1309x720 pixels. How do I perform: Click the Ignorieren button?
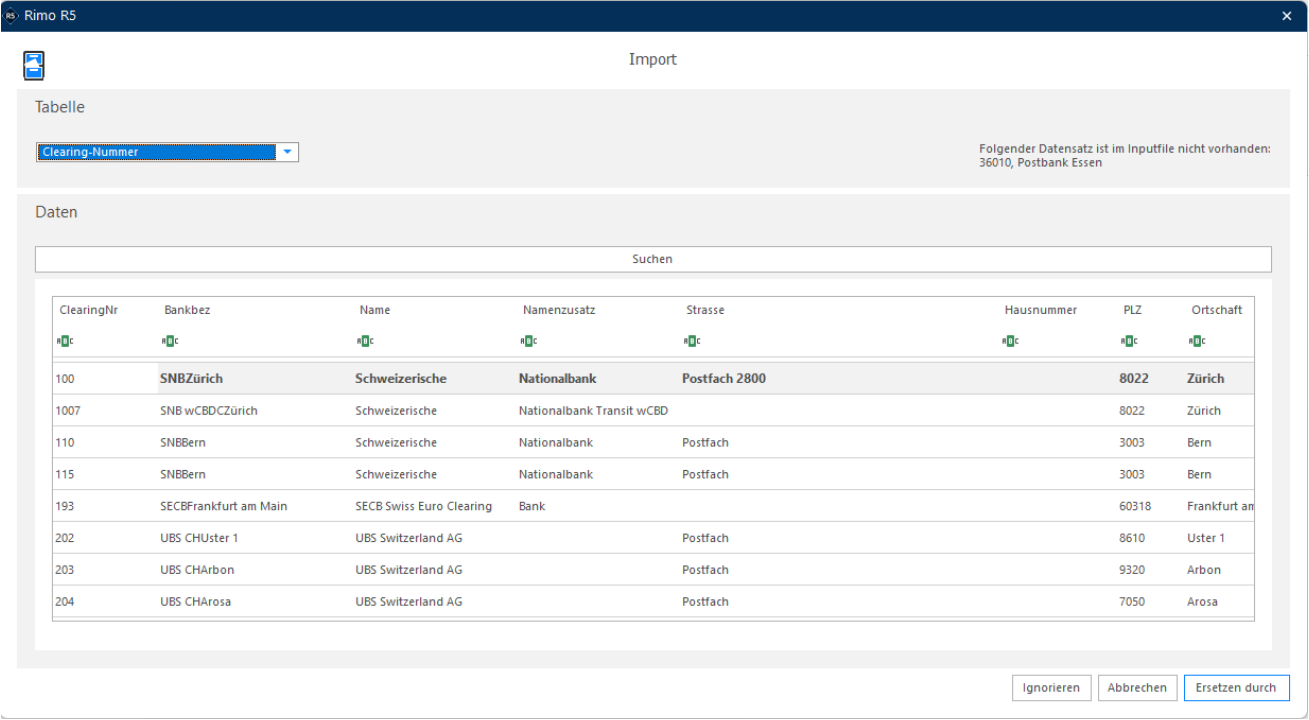(x=1051, y=688)
